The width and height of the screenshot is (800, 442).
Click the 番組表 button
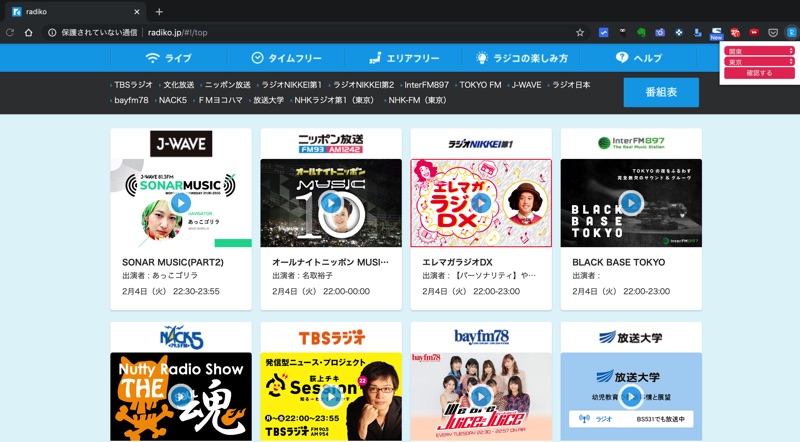coord(660,92)
